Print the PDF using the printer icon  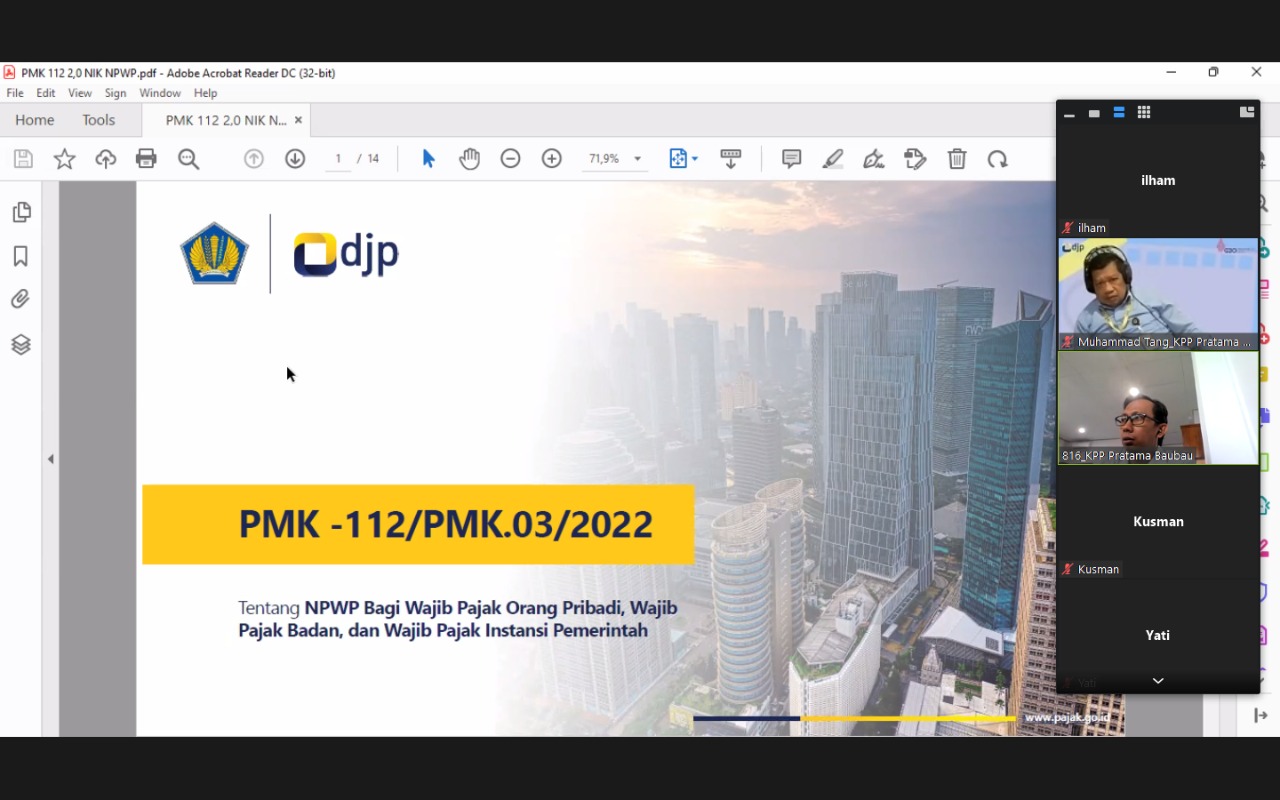click(x=146, y=159)
